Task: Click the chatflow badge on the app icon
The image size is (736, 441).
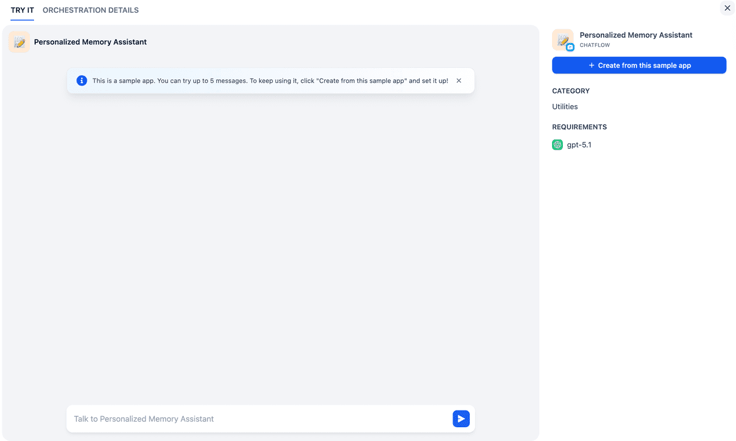Action: 570,47
